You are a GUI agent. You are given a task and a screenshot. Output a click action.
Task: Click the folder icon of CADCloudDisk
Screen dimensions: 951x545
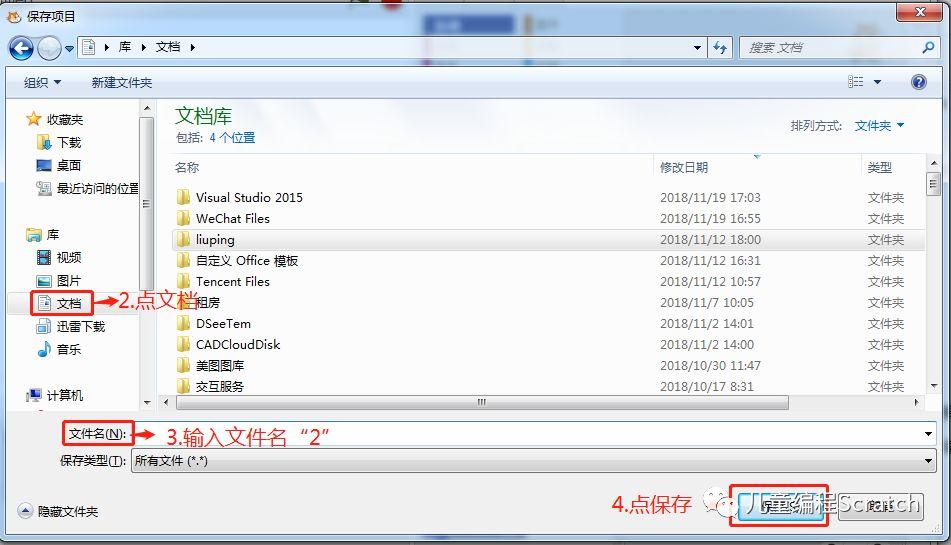pos(183,344)
